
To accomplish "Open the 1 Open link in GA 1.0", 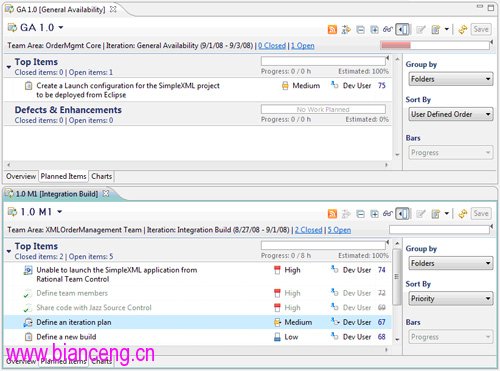I will click(303, 46).
